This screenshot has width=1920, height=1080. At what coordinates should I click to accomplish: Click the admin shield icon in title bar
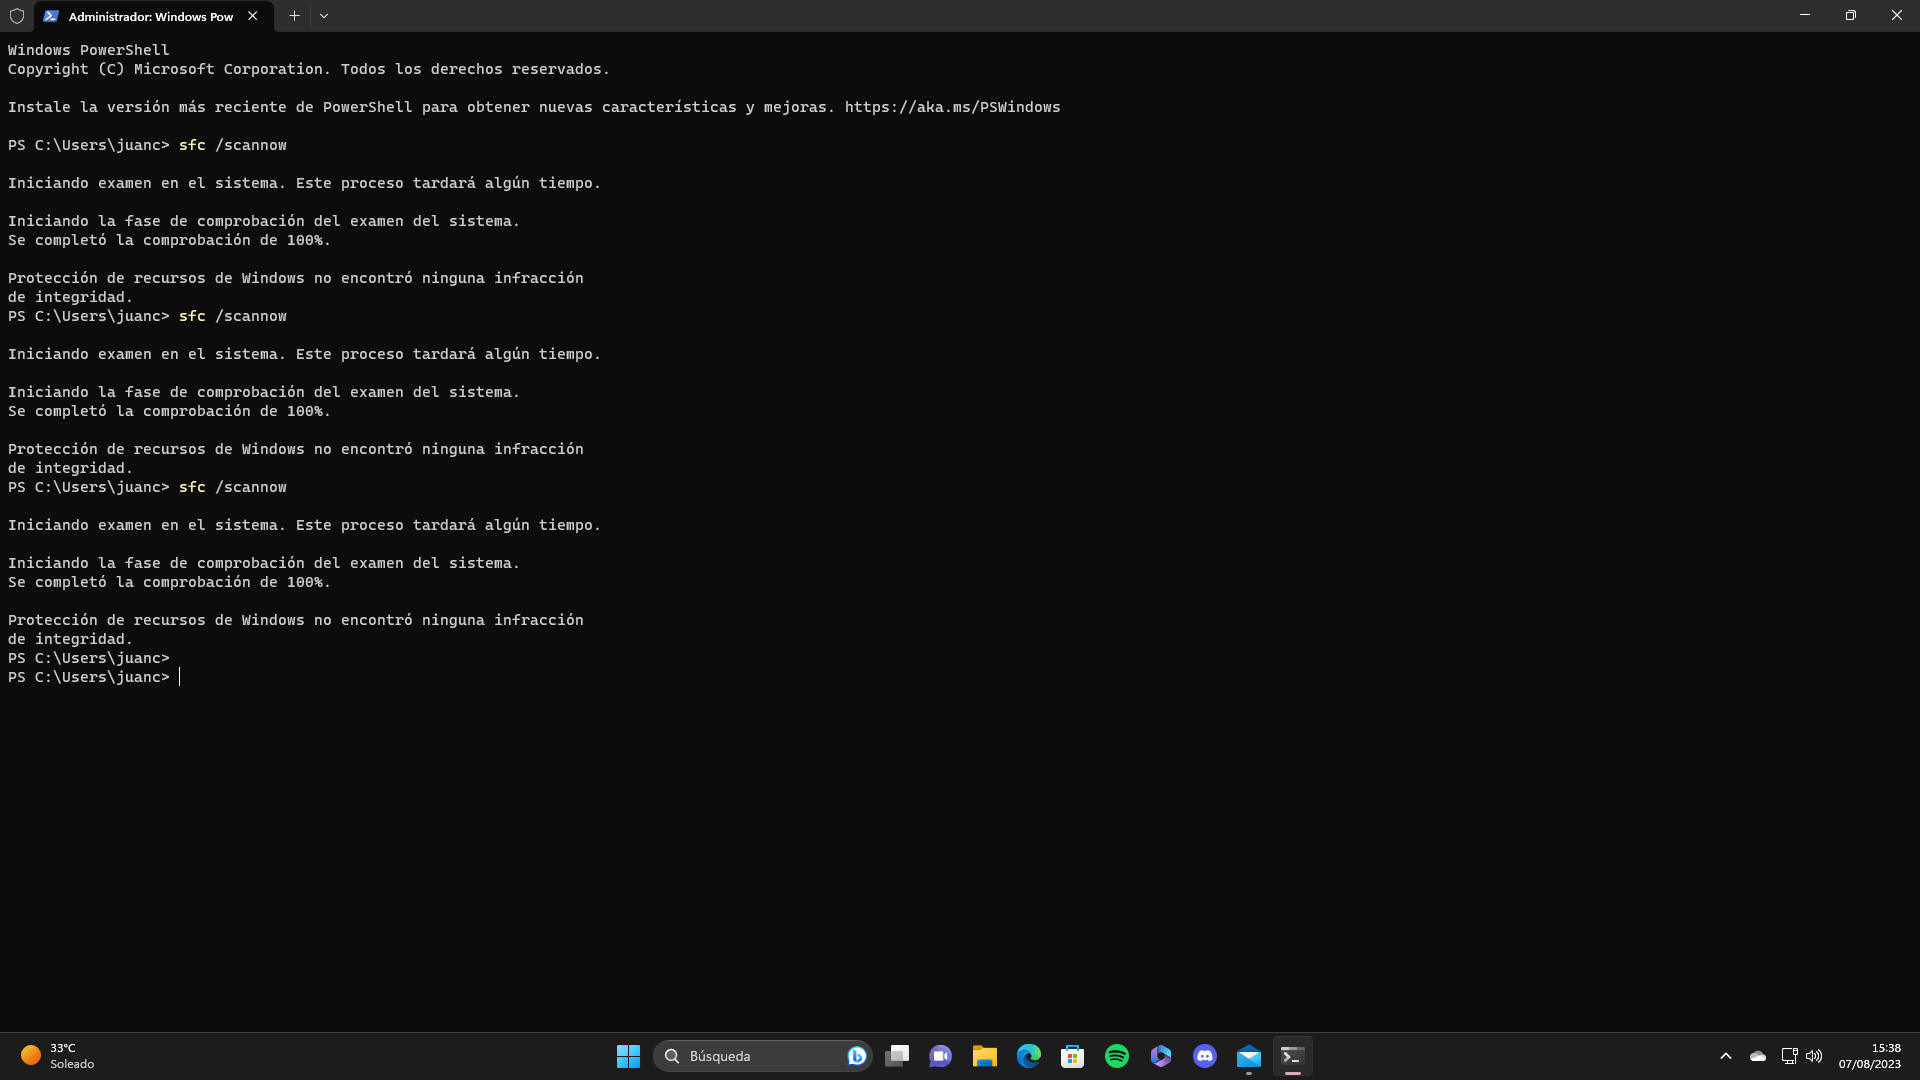point(16,16)
